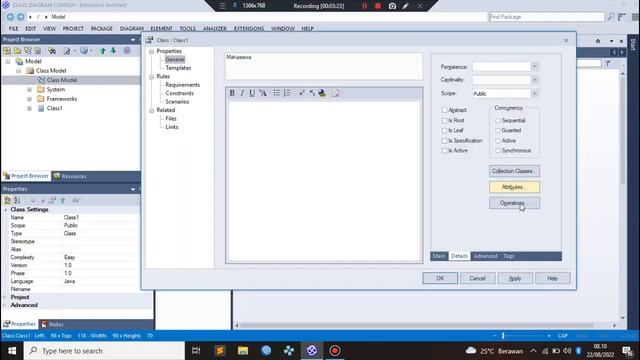640x360 pixels.
Task: Open the Persistence dropdown
Action: click(x=534, y=67)
